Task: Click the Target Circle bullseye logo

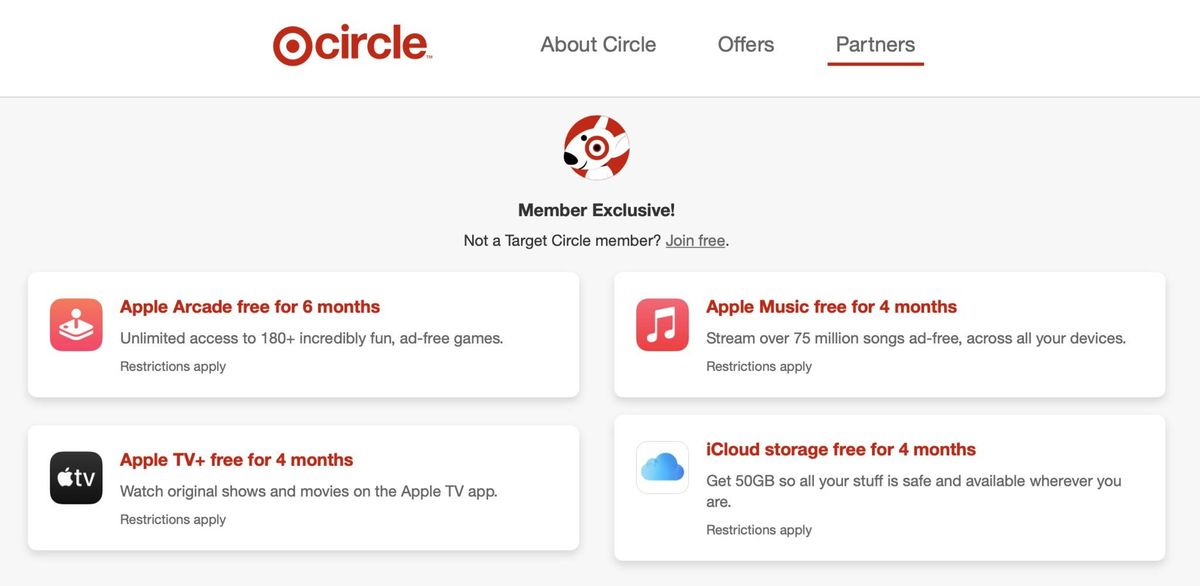Action: [290, 44]
